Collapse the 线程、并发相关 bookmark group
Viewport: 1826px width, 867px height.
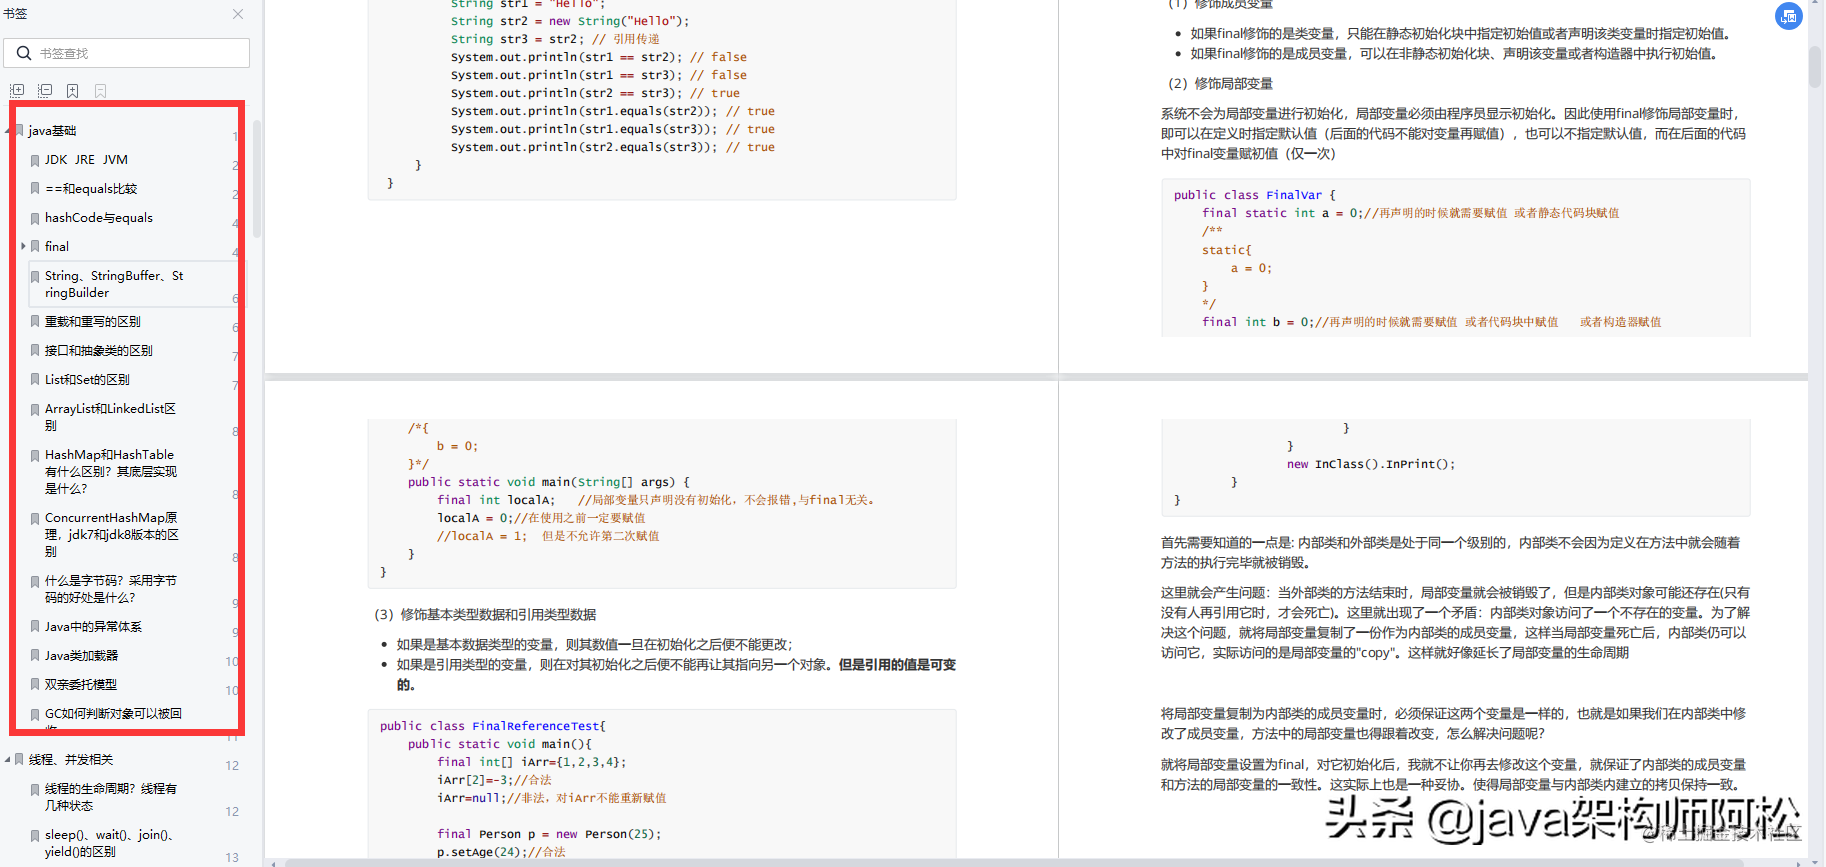point(8,760)
